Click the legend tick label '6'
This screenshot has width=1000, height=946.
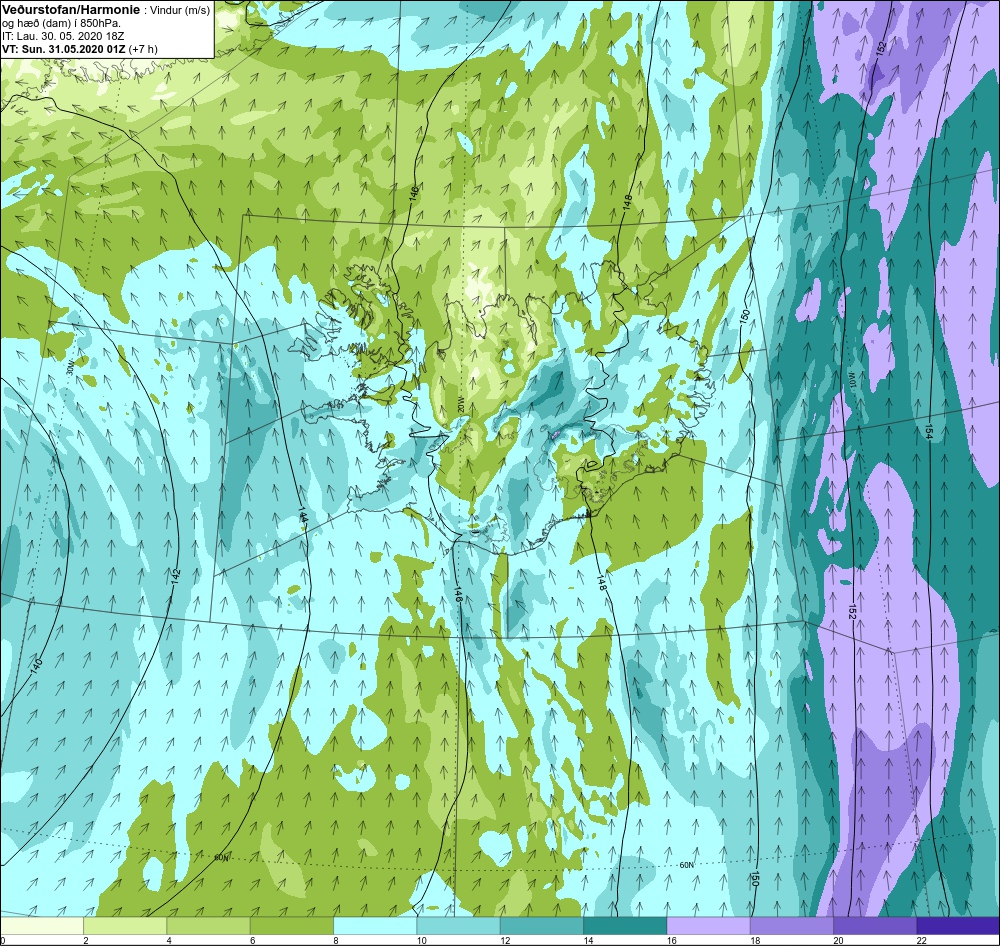(x=252, y=939)
